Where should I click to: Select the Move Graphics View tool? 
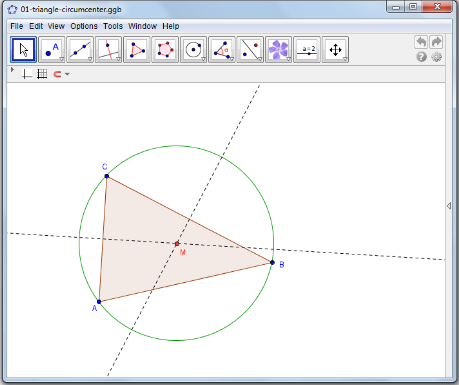click(x=335, y=50)
